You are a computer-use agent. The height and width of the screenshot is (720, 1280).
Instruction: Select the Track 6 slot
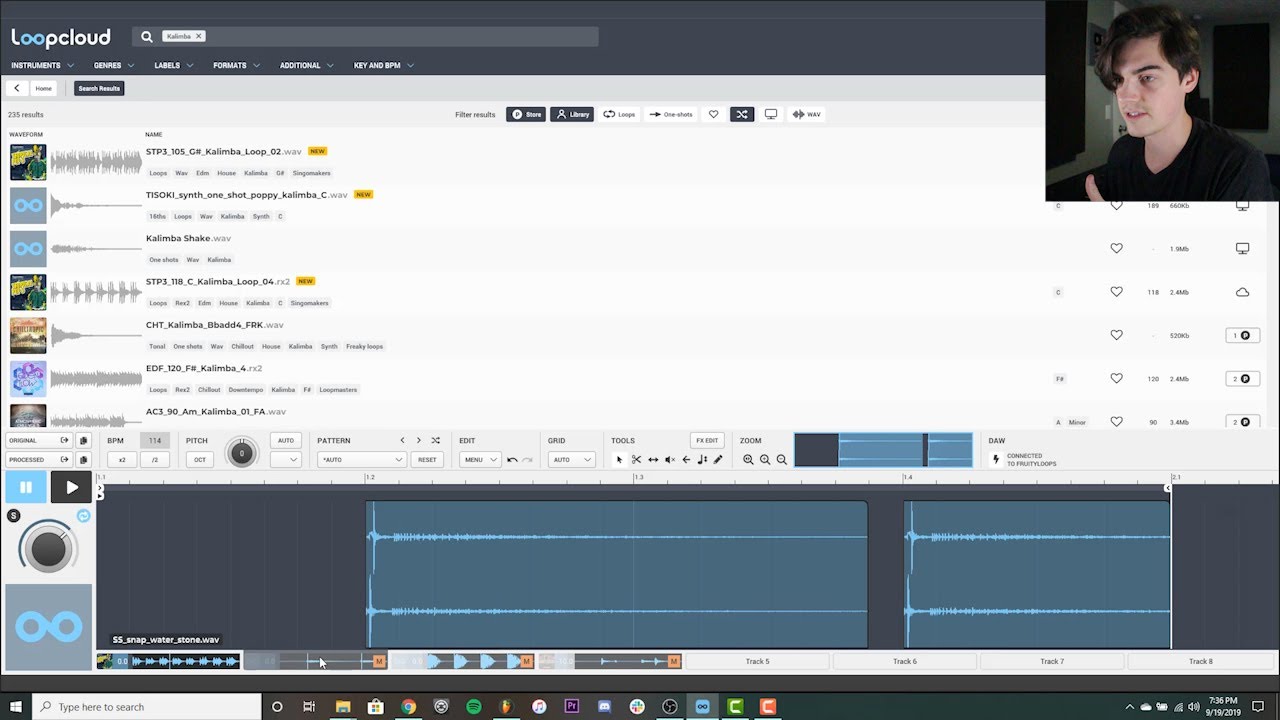pos(904,661)
